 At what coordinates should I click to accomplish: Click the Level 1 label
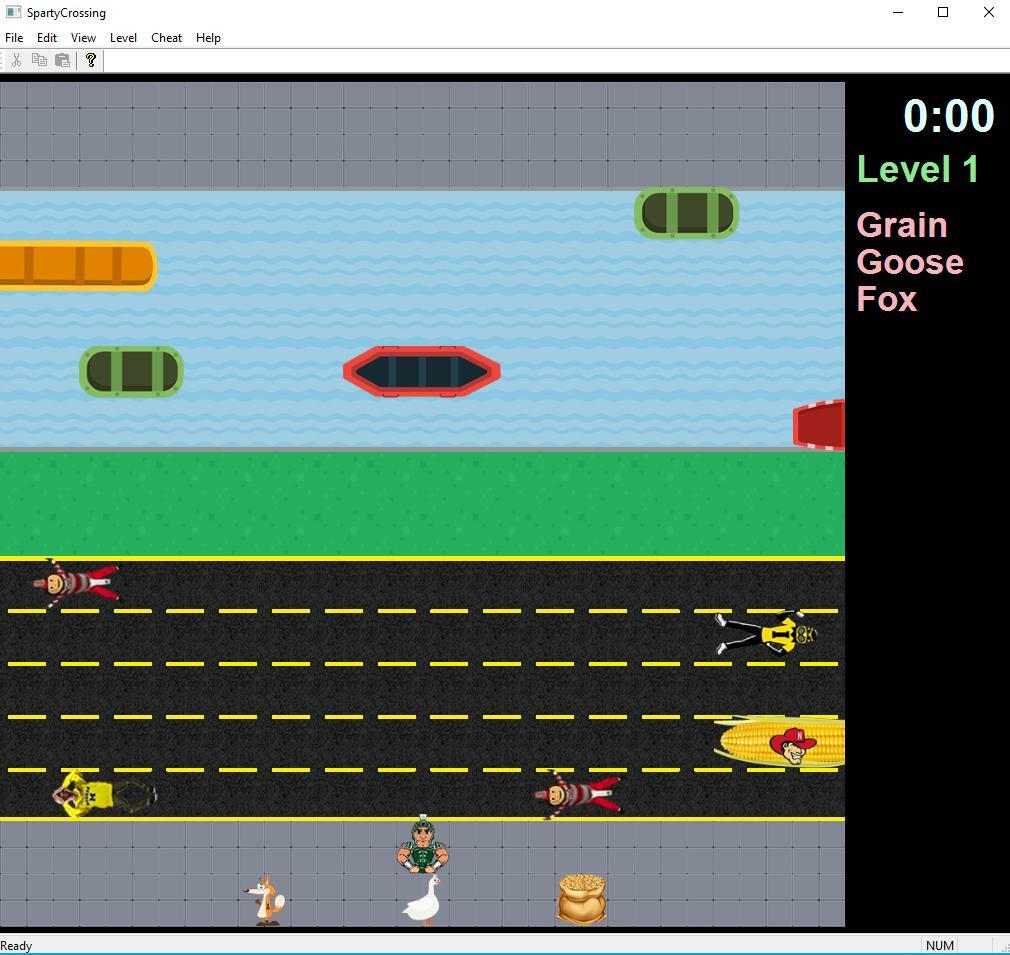(x=918, y=169)
